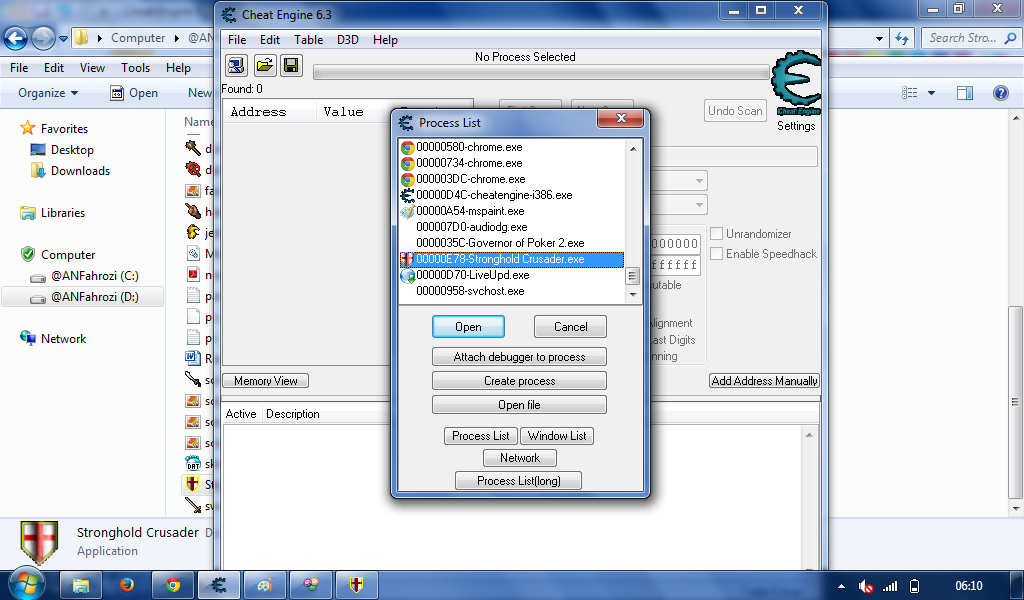Click the Cheat Engine logo above Settings
This screenshot has height=600, width=1024.
tap(795, 84)
